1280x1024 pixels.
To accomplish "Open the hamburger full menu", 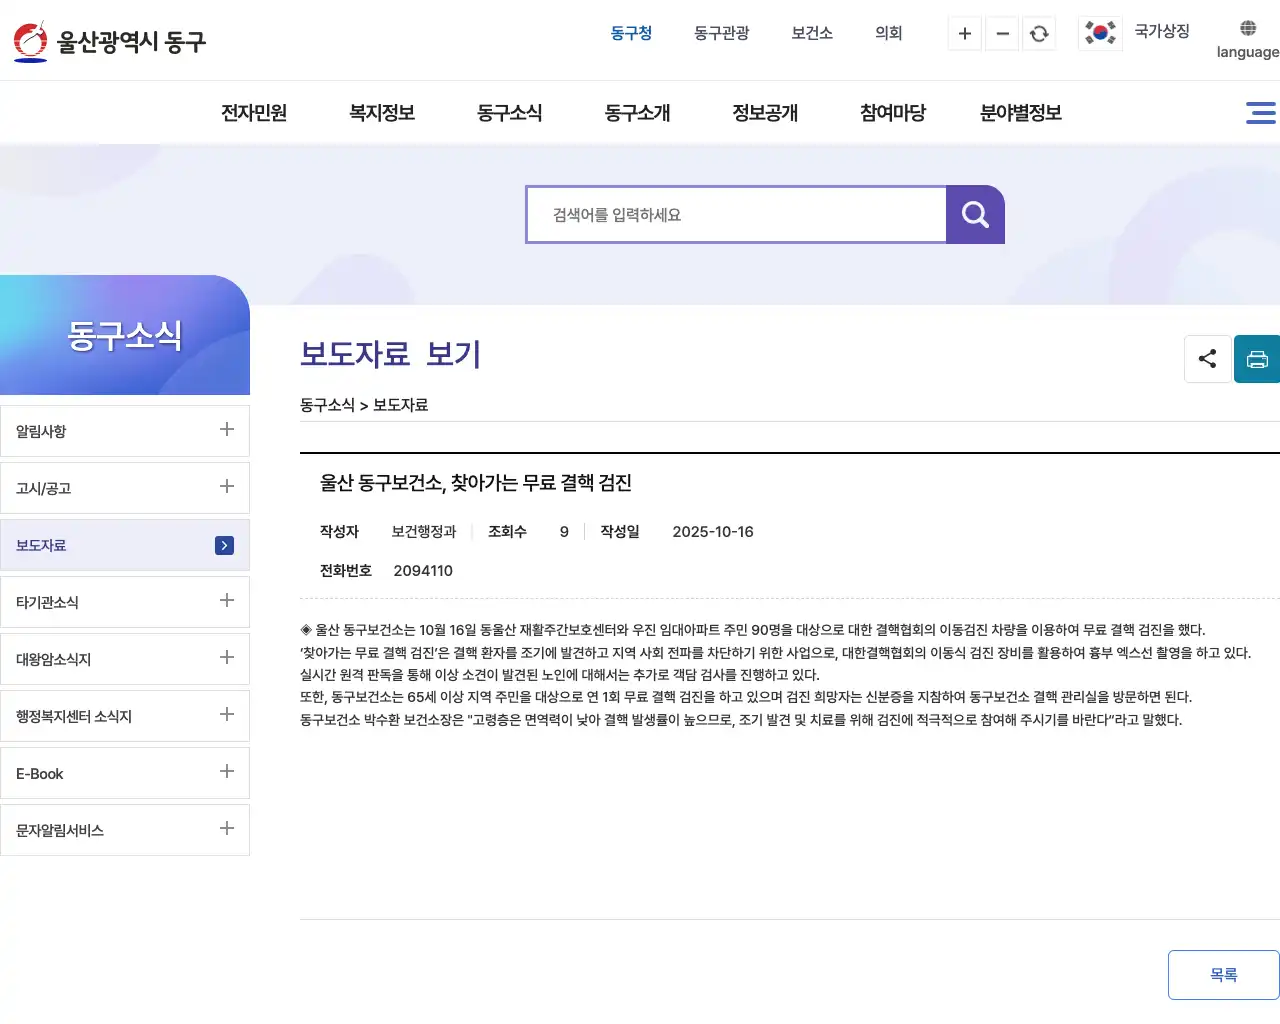I will [x=1260, y=113].
